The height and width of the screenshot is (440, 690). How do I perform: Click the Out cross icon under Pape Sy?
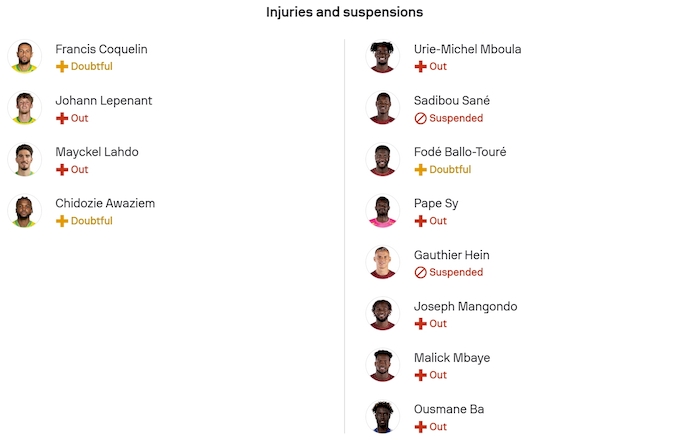421,221
